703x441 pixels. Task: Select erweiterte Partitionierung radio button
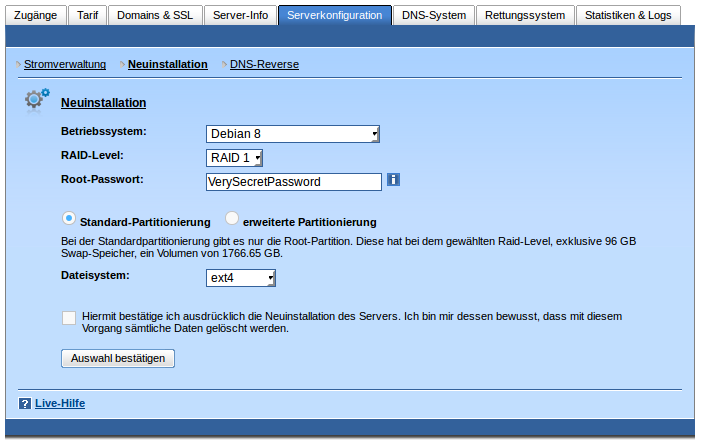[232, 219]
